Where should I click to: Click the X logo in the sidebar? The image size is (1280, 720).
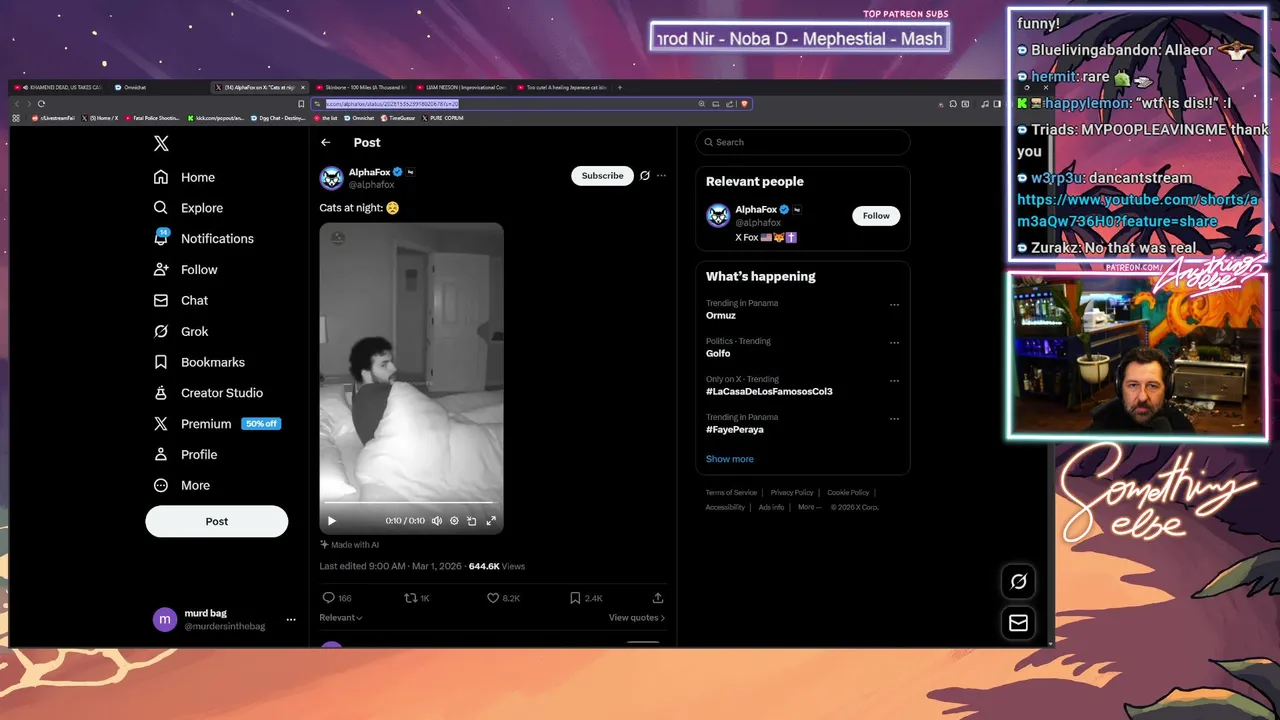coord(161,144)
